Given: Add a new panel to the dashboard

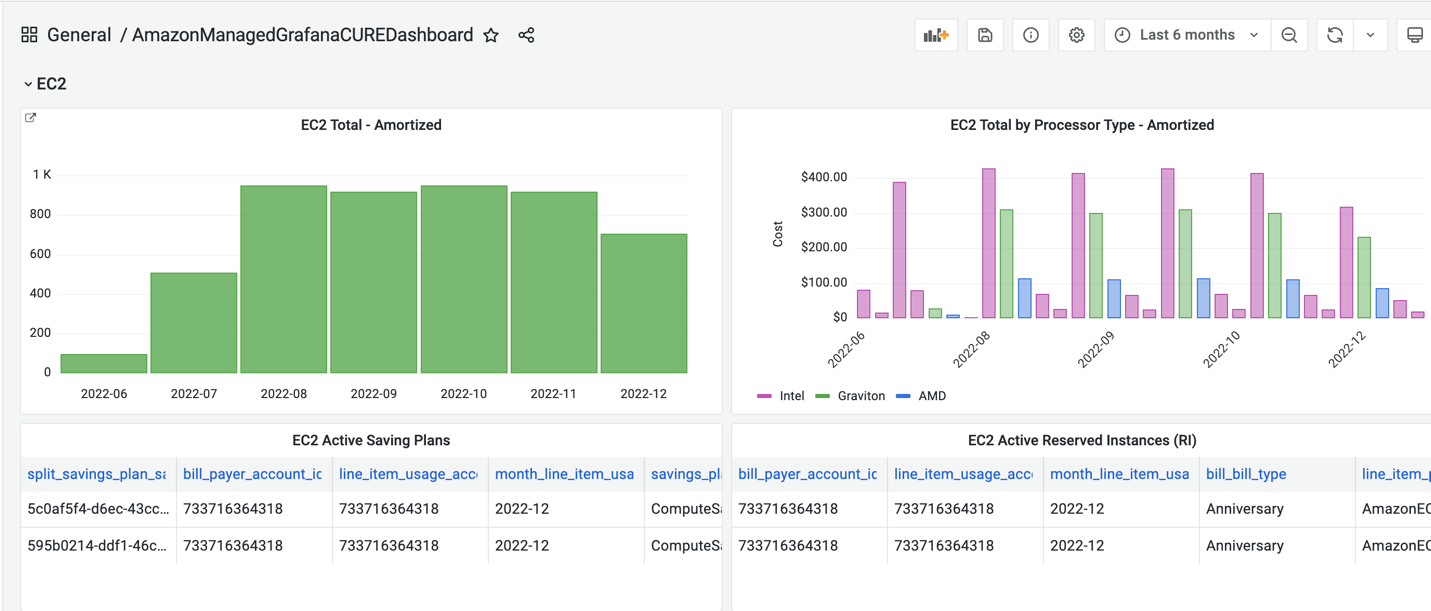Looking at the screenshot, I should [x=936, y=34].
